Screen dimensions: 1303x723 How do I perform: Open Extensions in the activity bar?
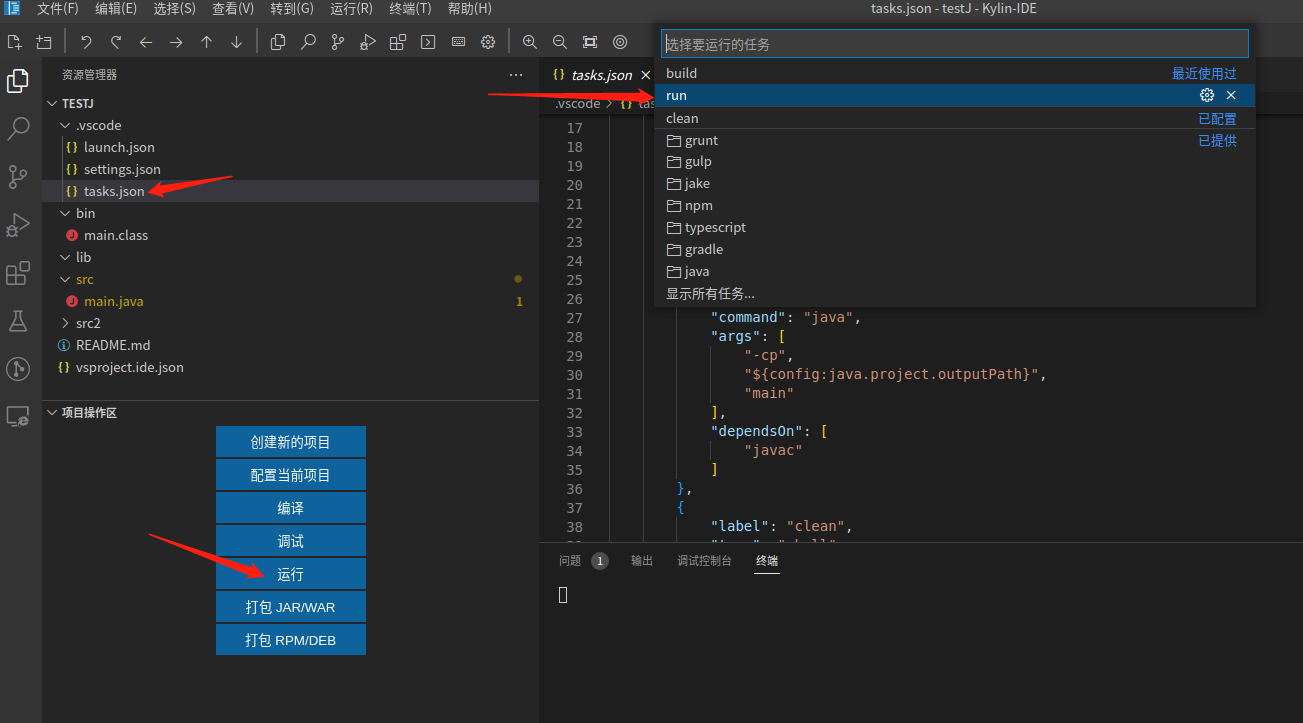(18, 273)
